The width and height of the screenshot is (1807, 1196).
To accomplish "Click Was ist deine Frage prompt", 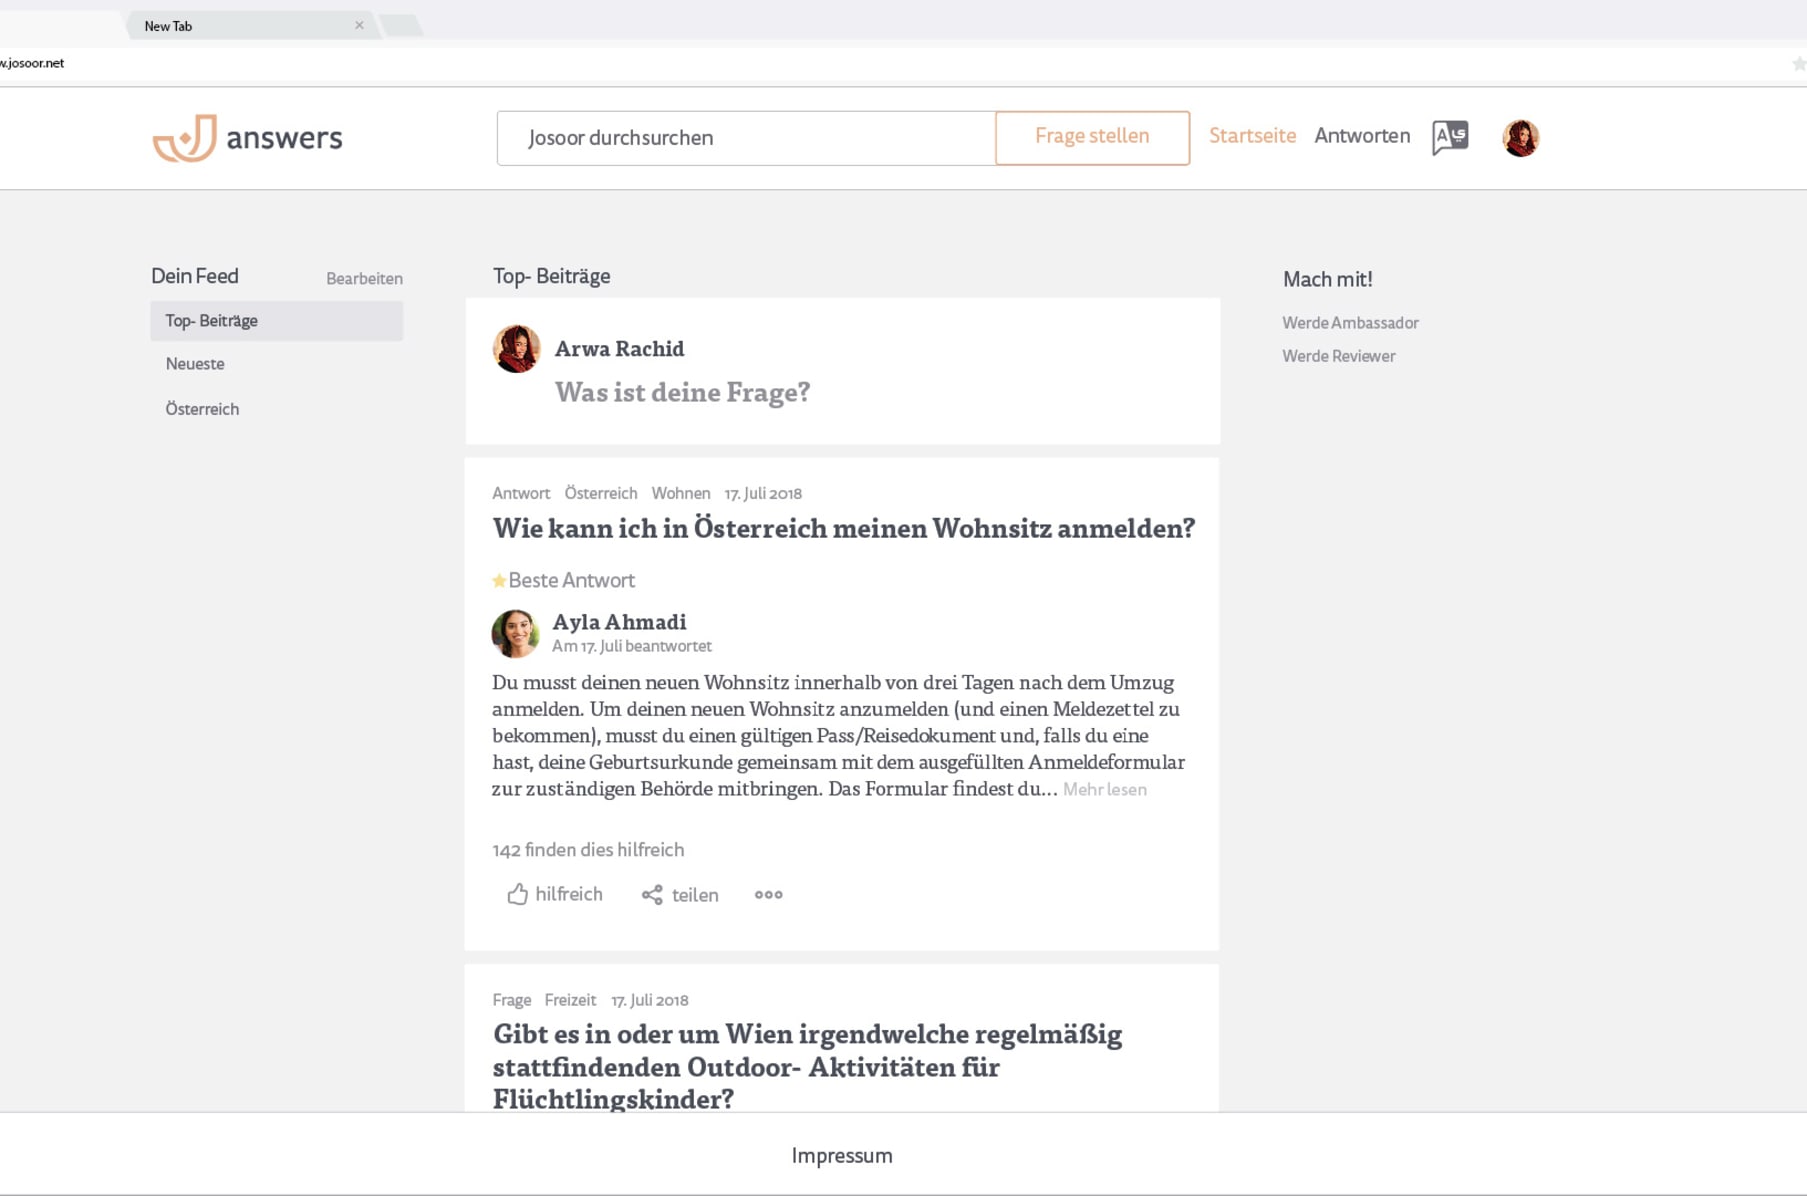I will click(683, 393).
